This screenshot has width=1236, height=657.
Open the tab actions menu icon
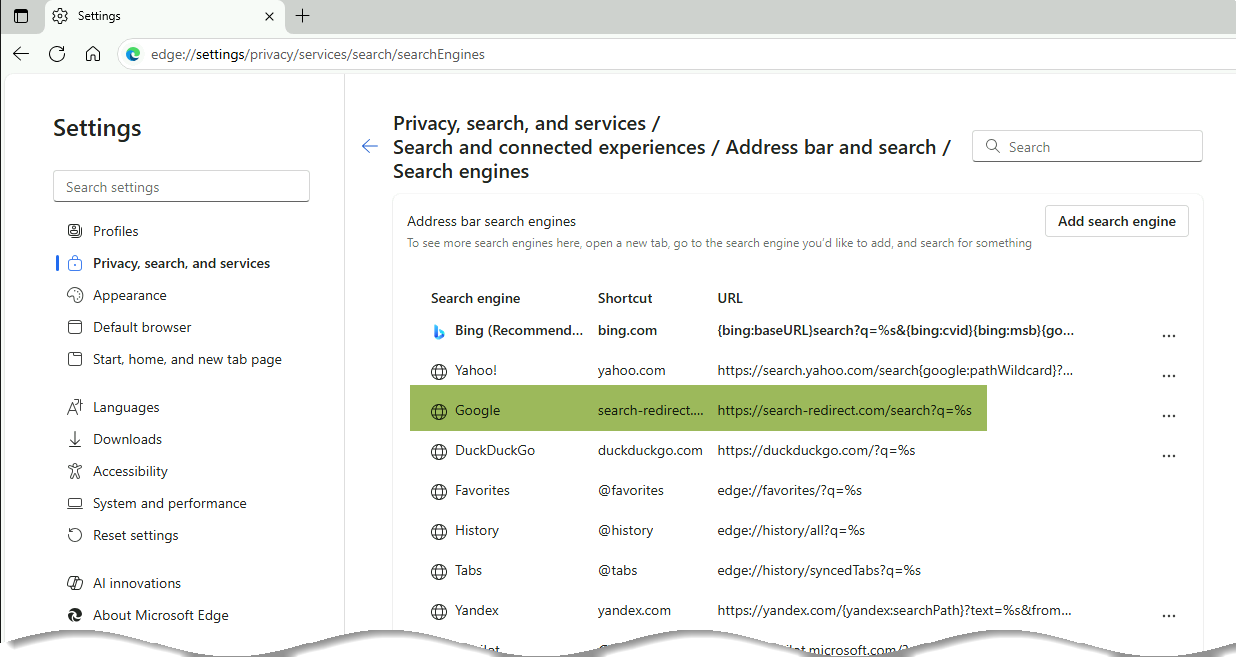point(21,16)
